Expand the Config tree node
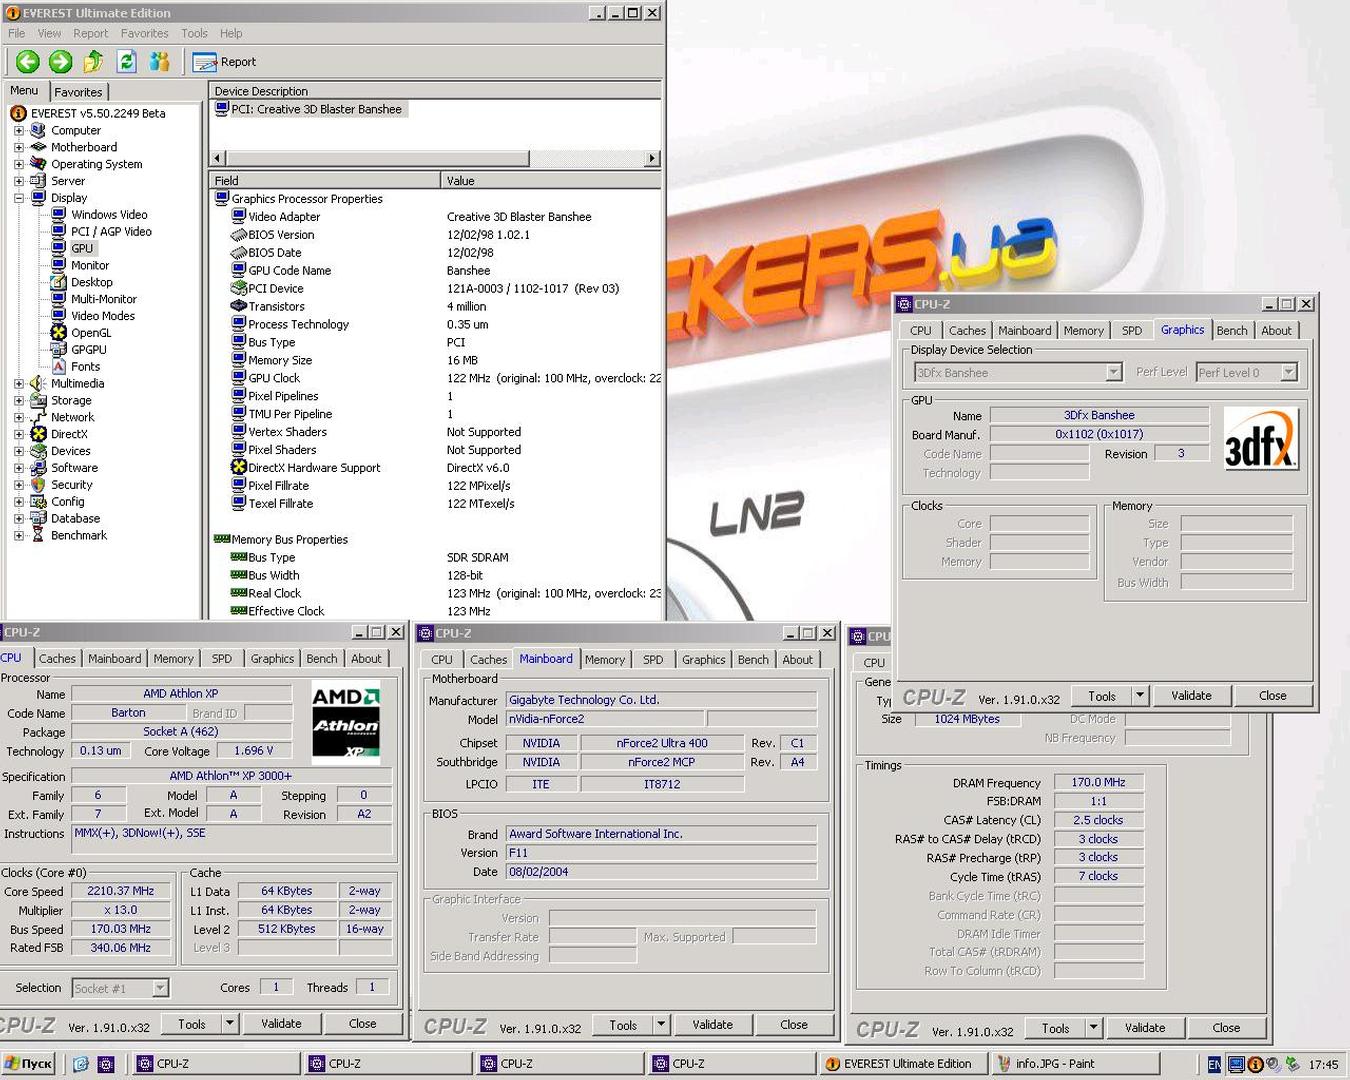 [18, 502]
